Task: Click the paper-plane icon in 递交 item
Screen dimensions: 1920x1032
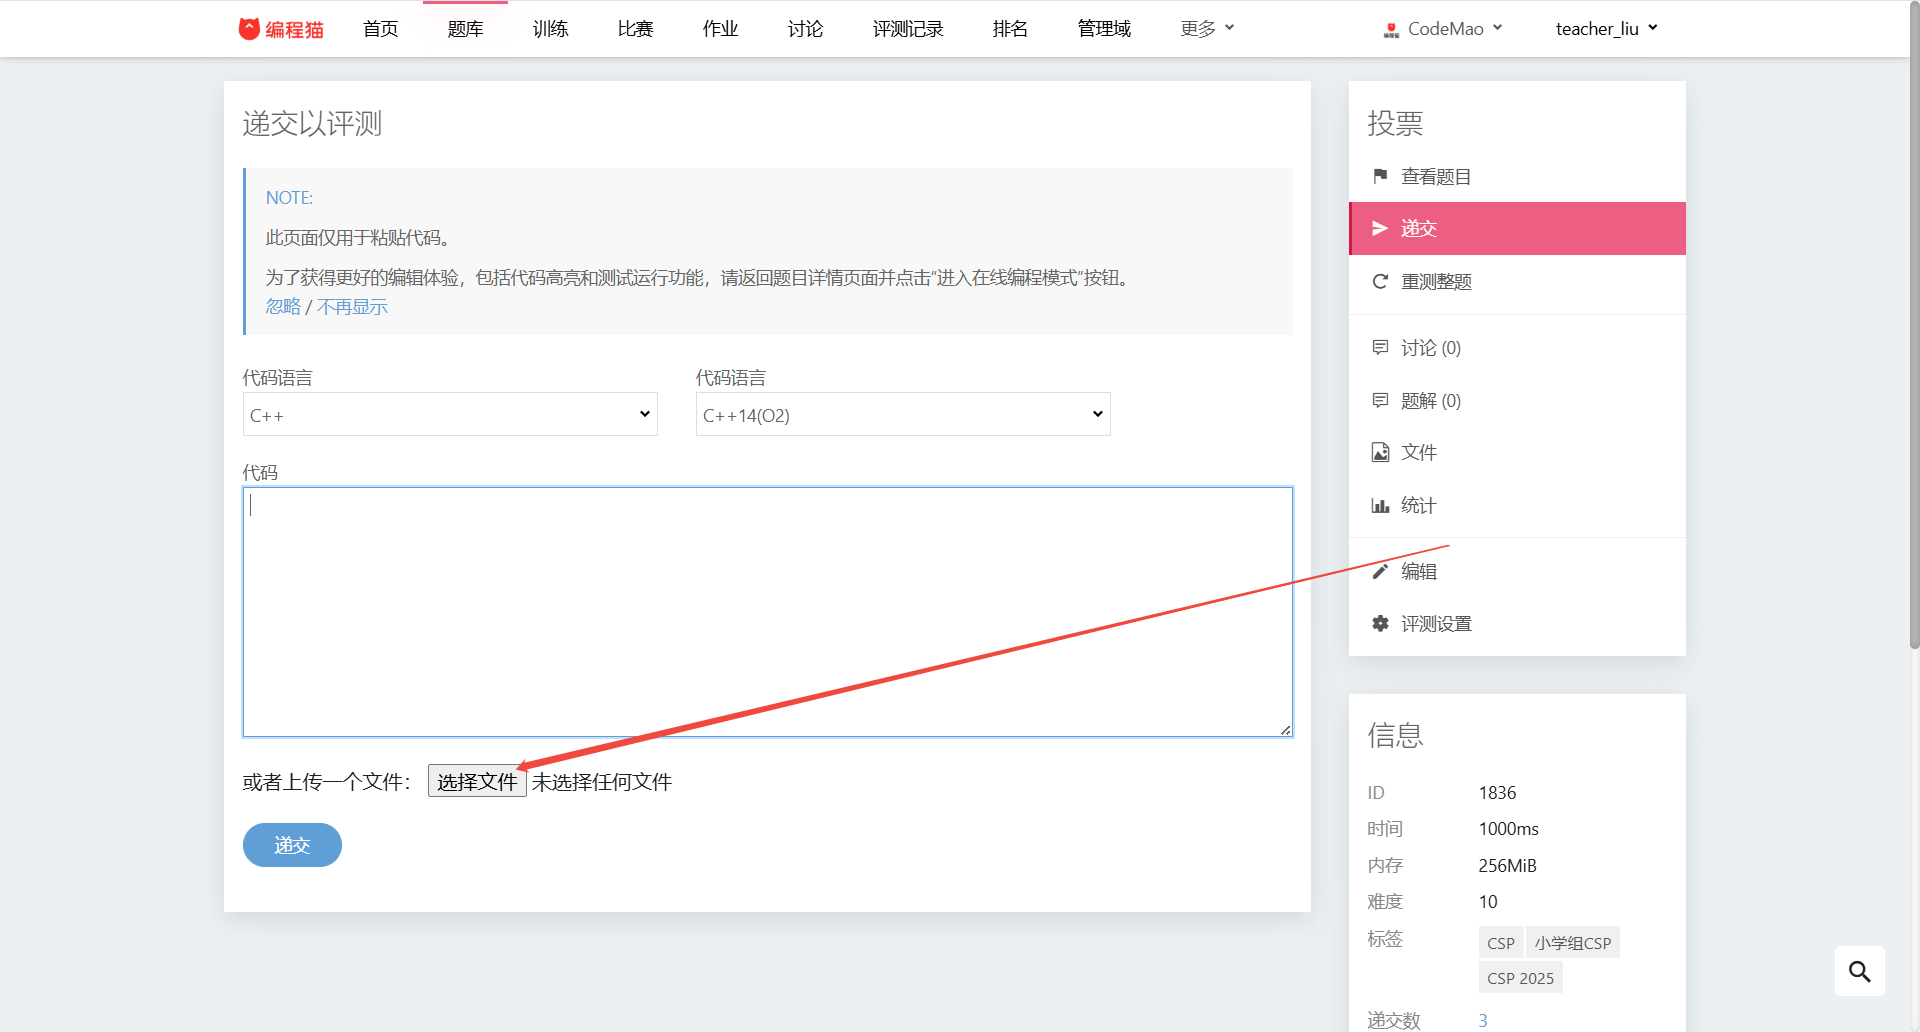Action: [1380, 228]
